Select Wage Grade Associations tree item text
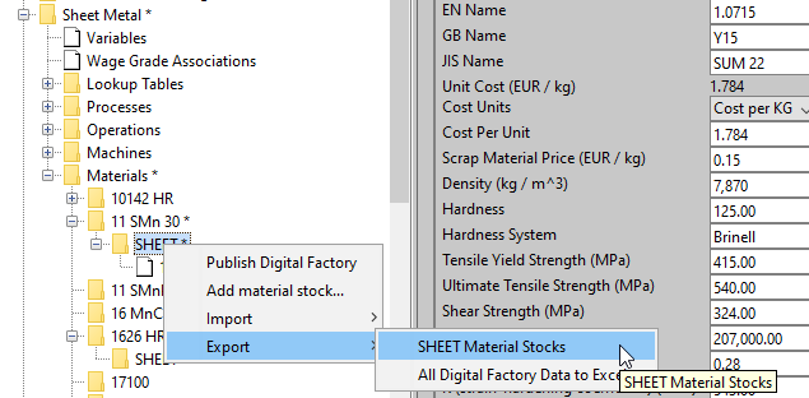Screen dimensions: 809x398 pyautogui.click(x=171, y=61)
